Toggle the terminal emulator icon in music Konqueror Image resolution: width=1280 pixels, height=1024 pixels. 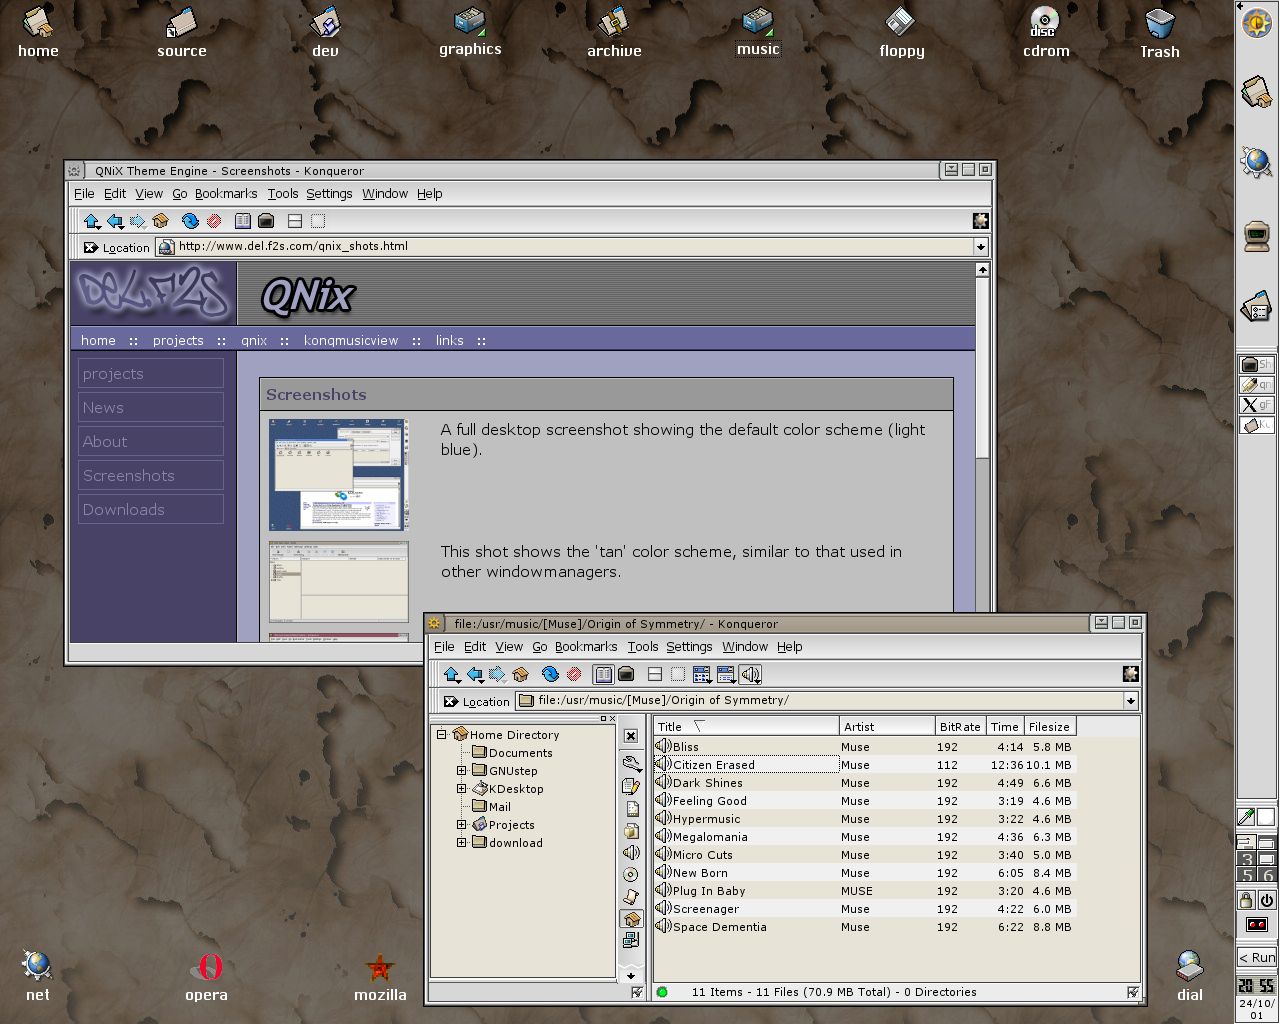coord(626,674)
